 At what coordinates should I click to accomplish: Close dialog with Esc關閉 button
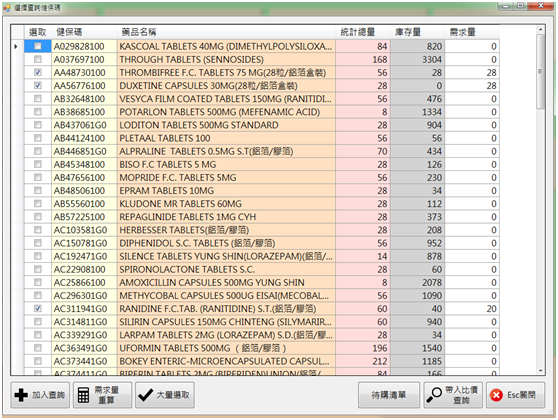coord(515,395)
